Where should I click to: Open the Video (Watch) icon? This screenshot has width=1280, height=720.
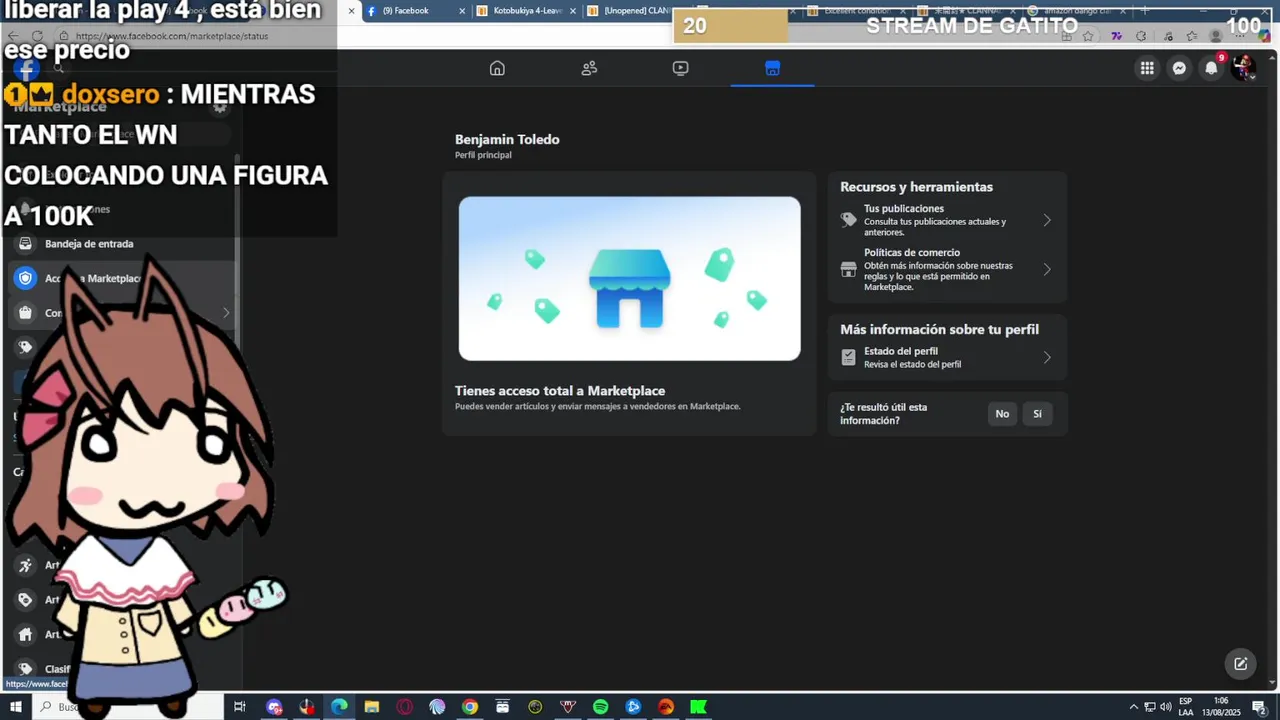680,68
